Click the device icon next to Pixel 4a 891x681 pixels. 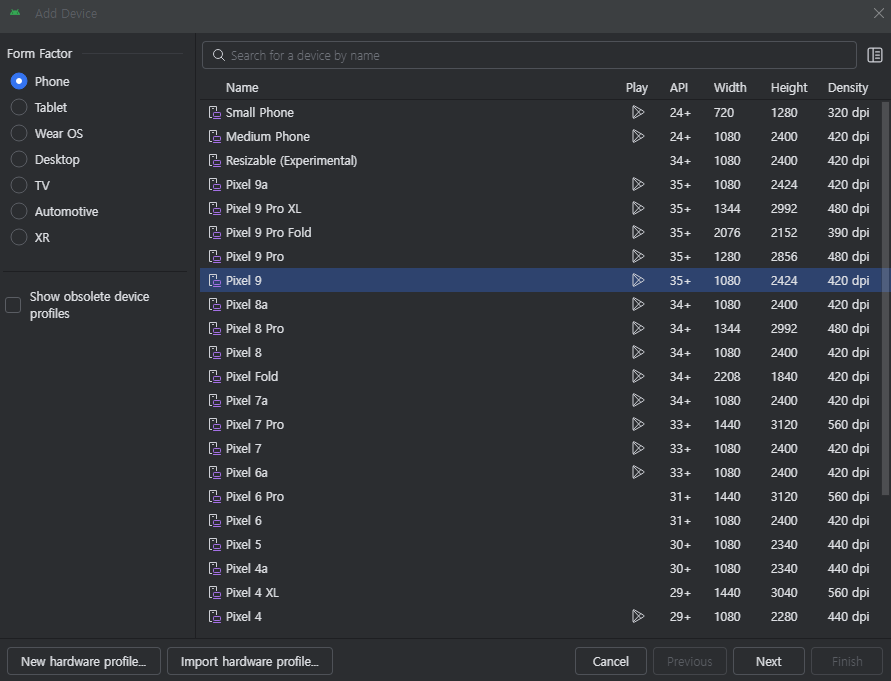215,568
